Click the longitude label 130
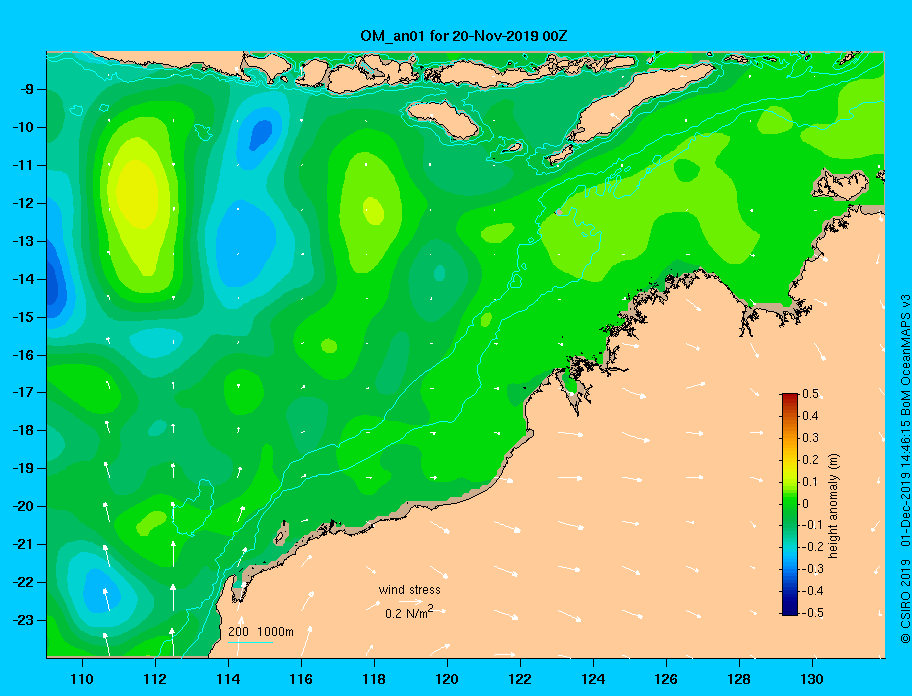This screenshot has width=912, height=696. coord(812,679)
